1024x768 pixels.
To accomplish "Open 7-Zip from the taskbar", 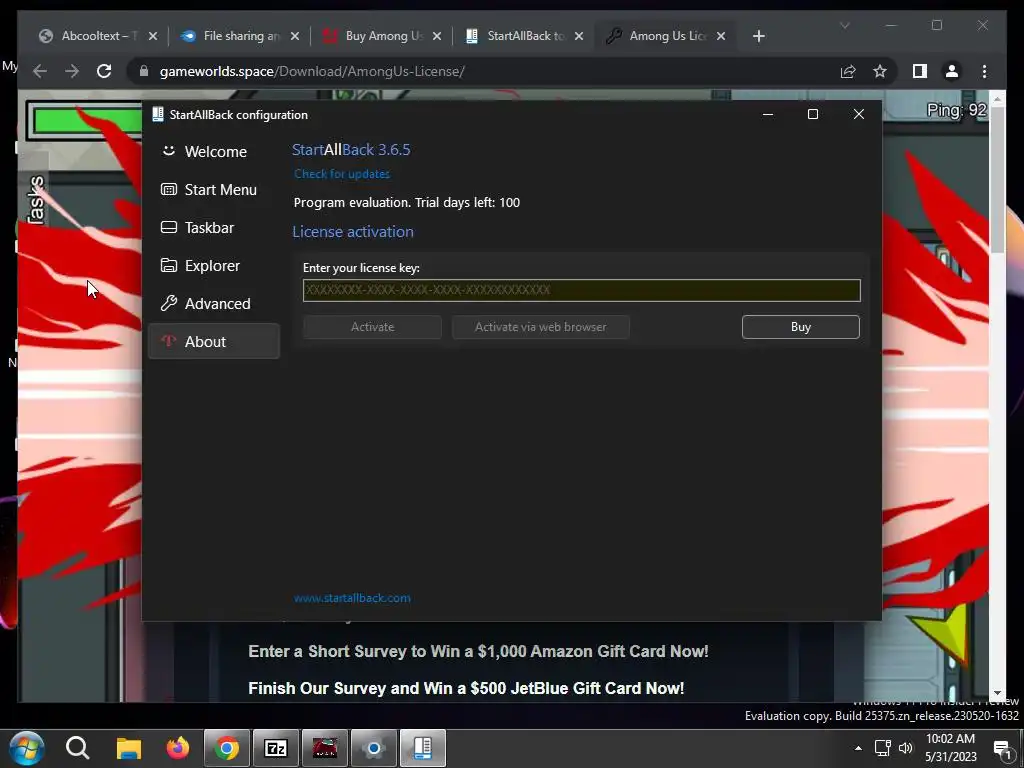I will pos(276,748).
